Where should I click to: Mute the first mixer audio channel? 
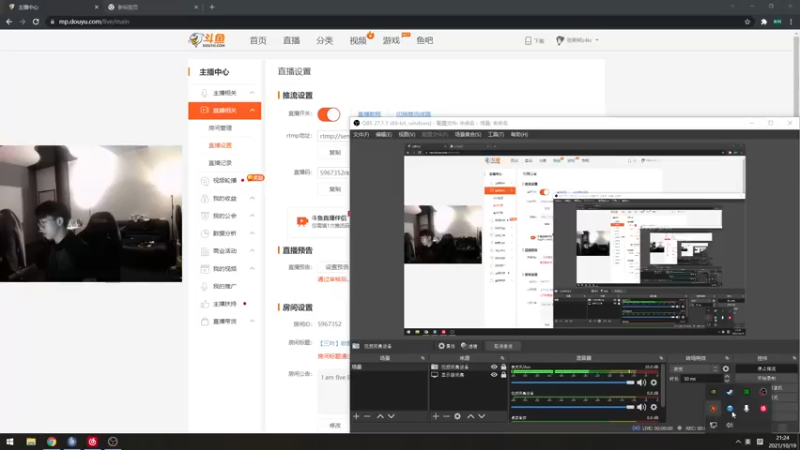(x=641, y=383)
